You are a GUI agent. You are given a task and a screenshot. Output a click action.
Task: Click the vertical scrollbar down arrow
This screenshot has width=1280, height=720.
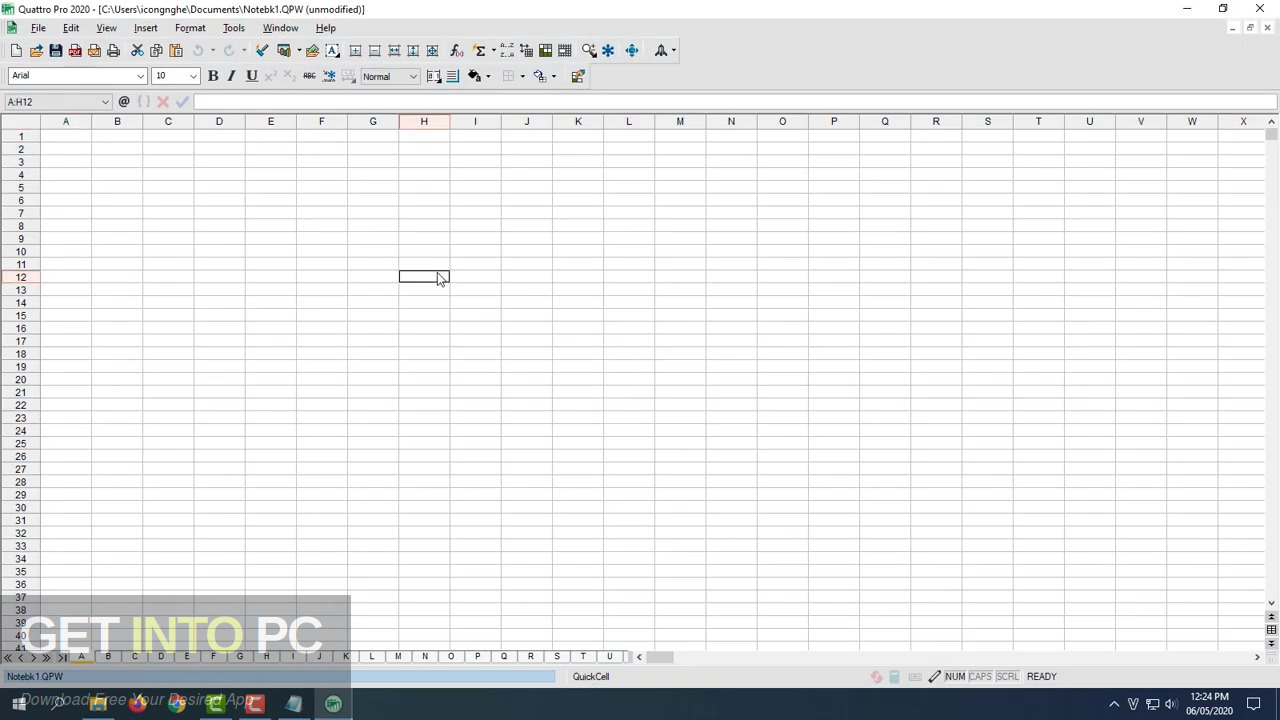pyautogui.click(x=1272, y=603)
